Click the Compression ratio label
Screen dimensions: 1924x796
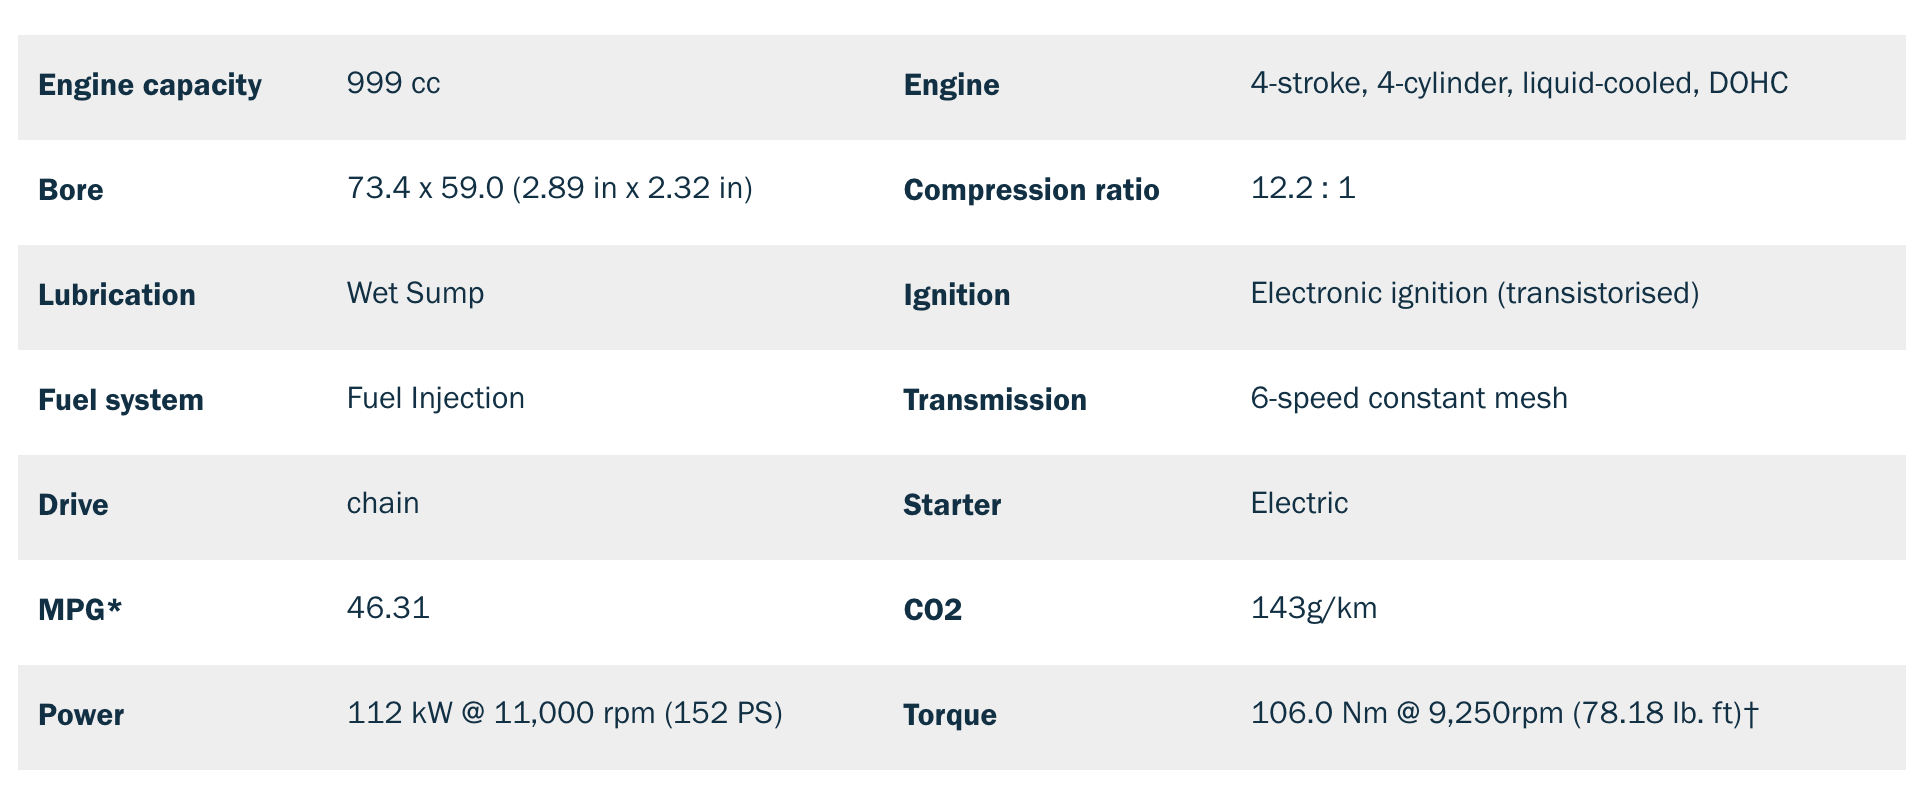pyautogui.click(x=1031, y=190)
